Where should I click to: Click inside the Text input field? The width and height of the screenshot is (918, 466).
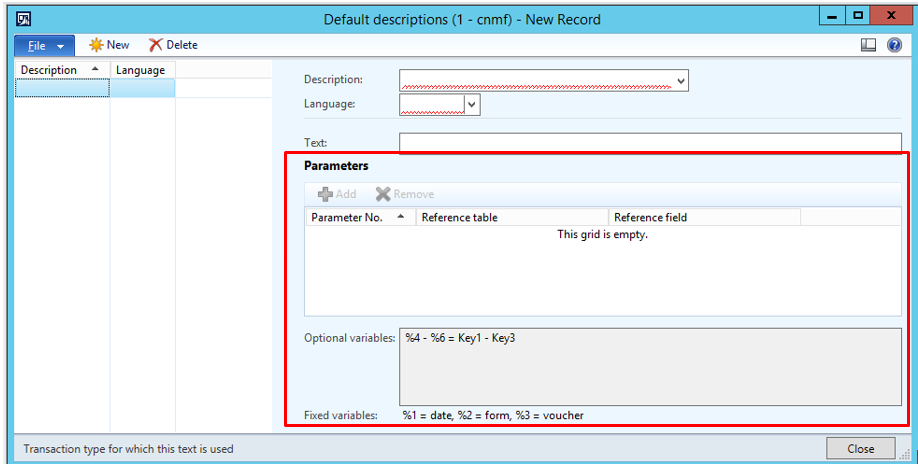[x=650, y=143]
